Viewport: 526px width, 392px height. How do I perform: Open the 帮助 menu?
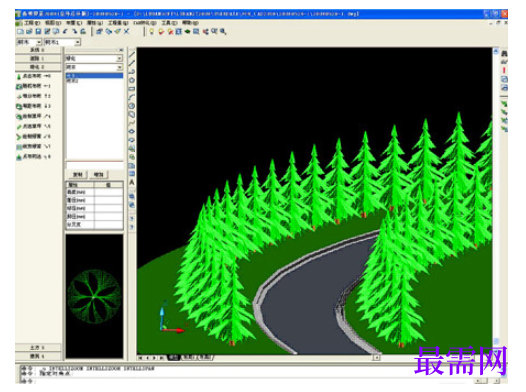pos(190,23)
